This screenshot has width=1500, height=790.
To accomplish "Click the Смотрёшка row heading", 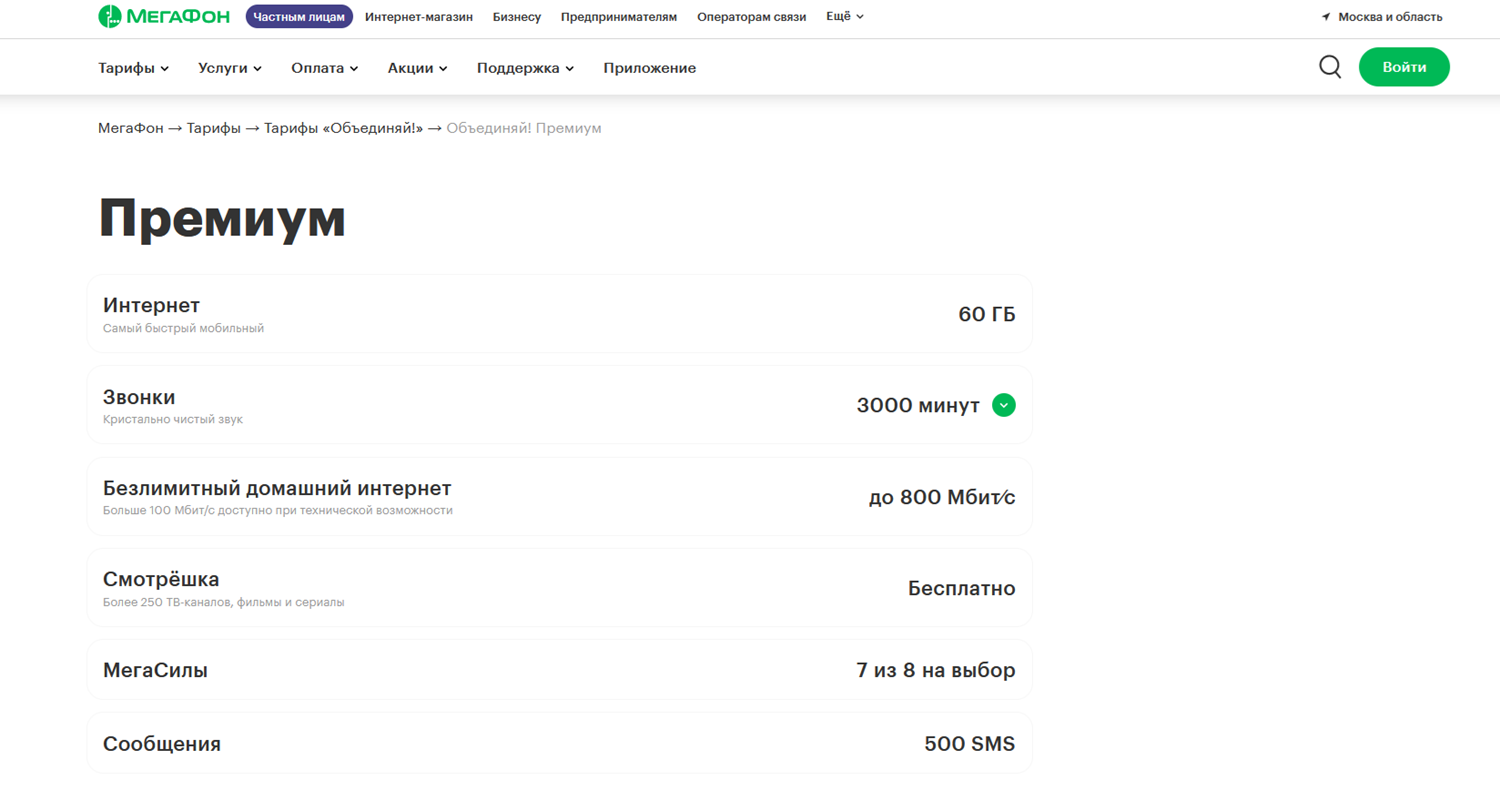I will coord(161,579).
